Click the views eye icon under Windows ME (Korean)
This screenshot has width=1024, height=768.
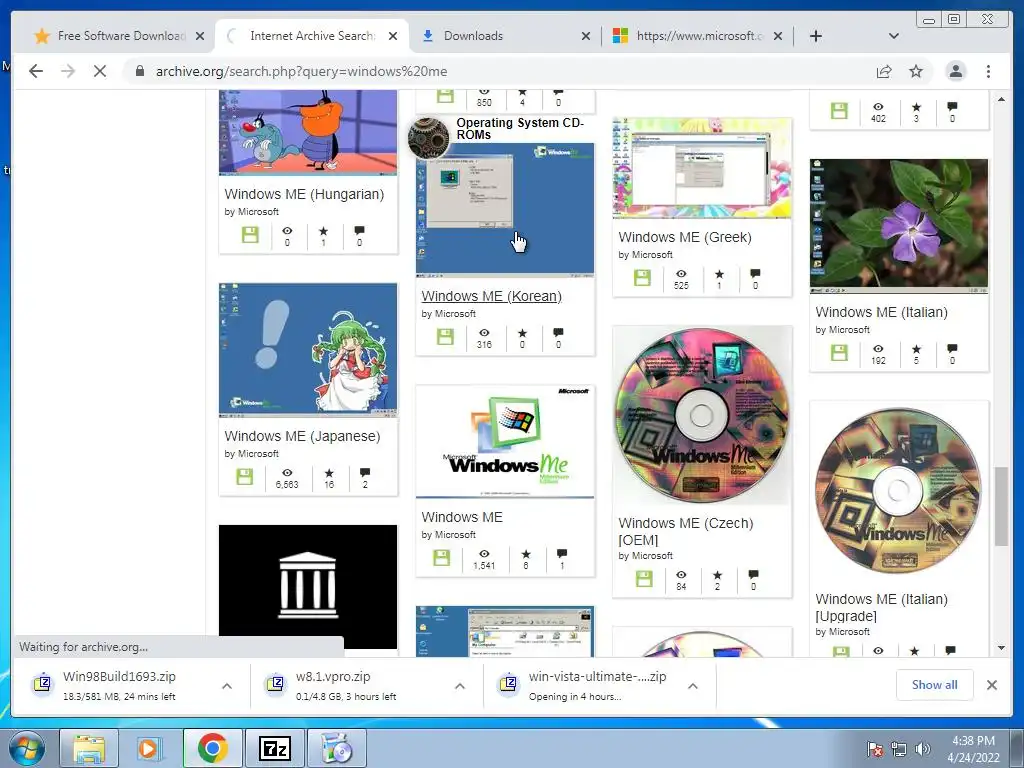pyautogui.click(x=484, y=333)
